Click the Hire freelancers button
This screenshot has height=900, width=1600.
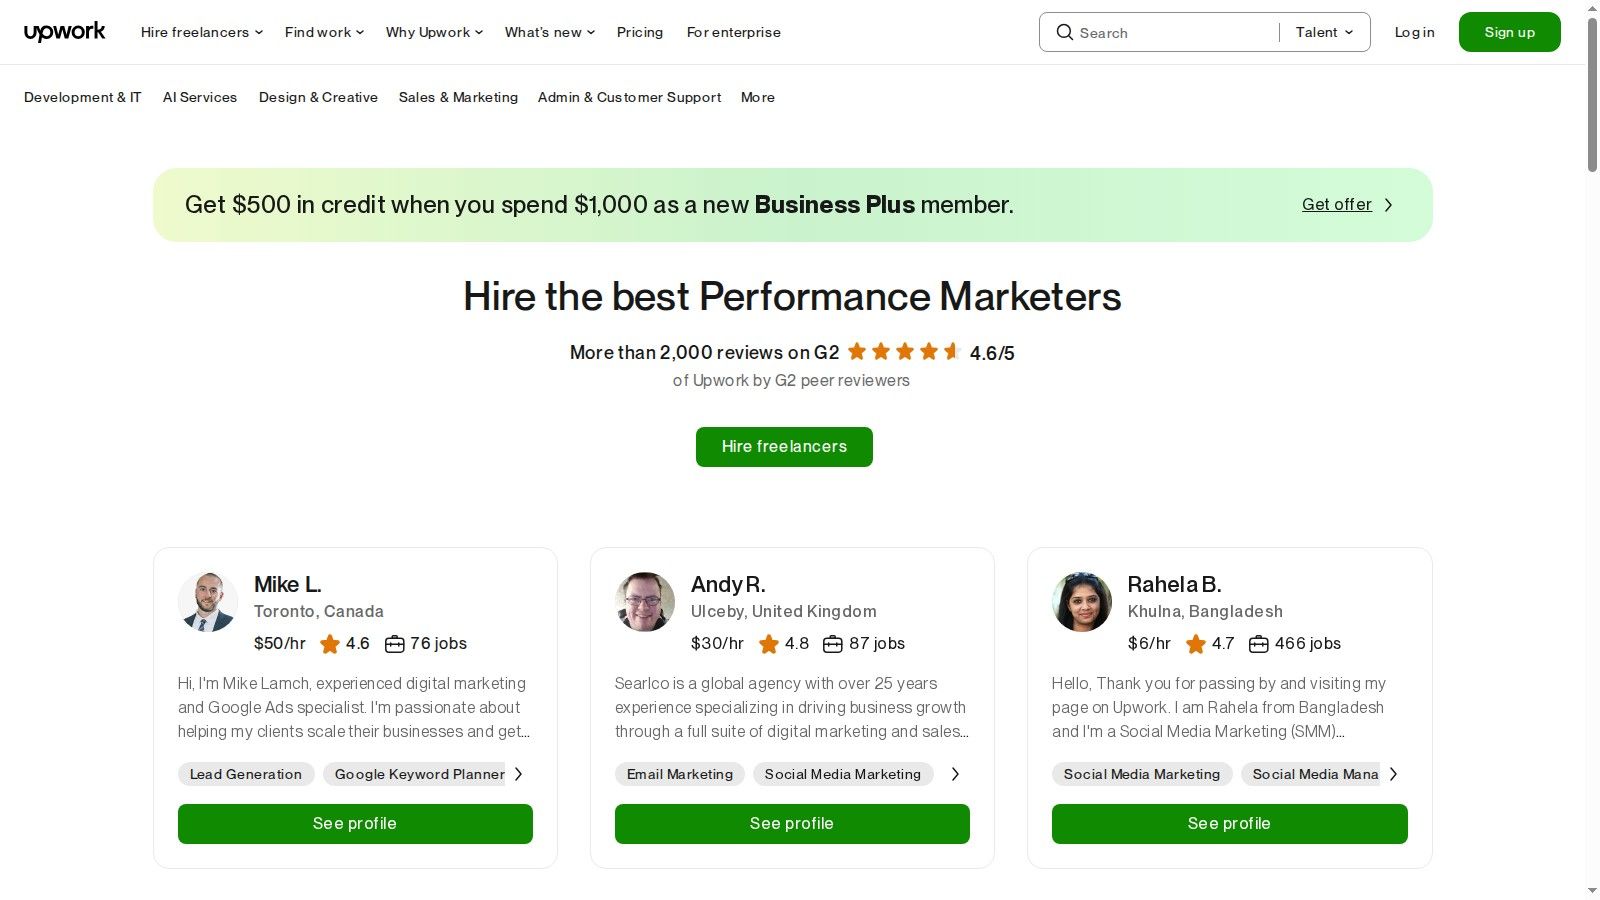(x=784, y=446)
